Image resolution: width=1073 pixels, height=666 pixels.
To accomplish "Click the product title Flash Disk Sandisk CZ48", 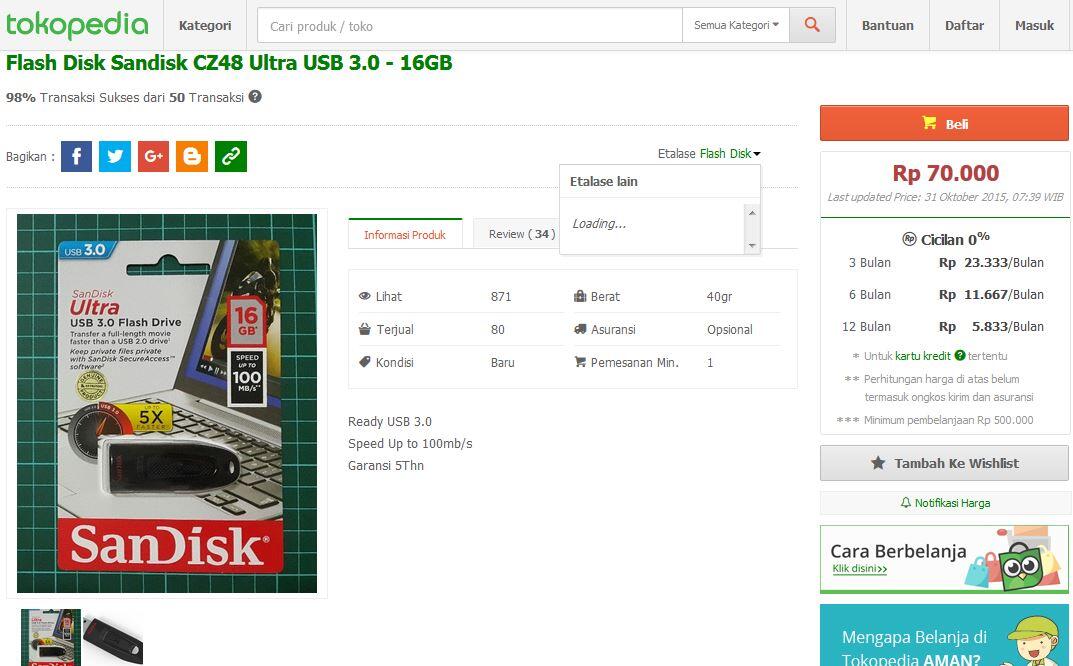I will [229, 63].
